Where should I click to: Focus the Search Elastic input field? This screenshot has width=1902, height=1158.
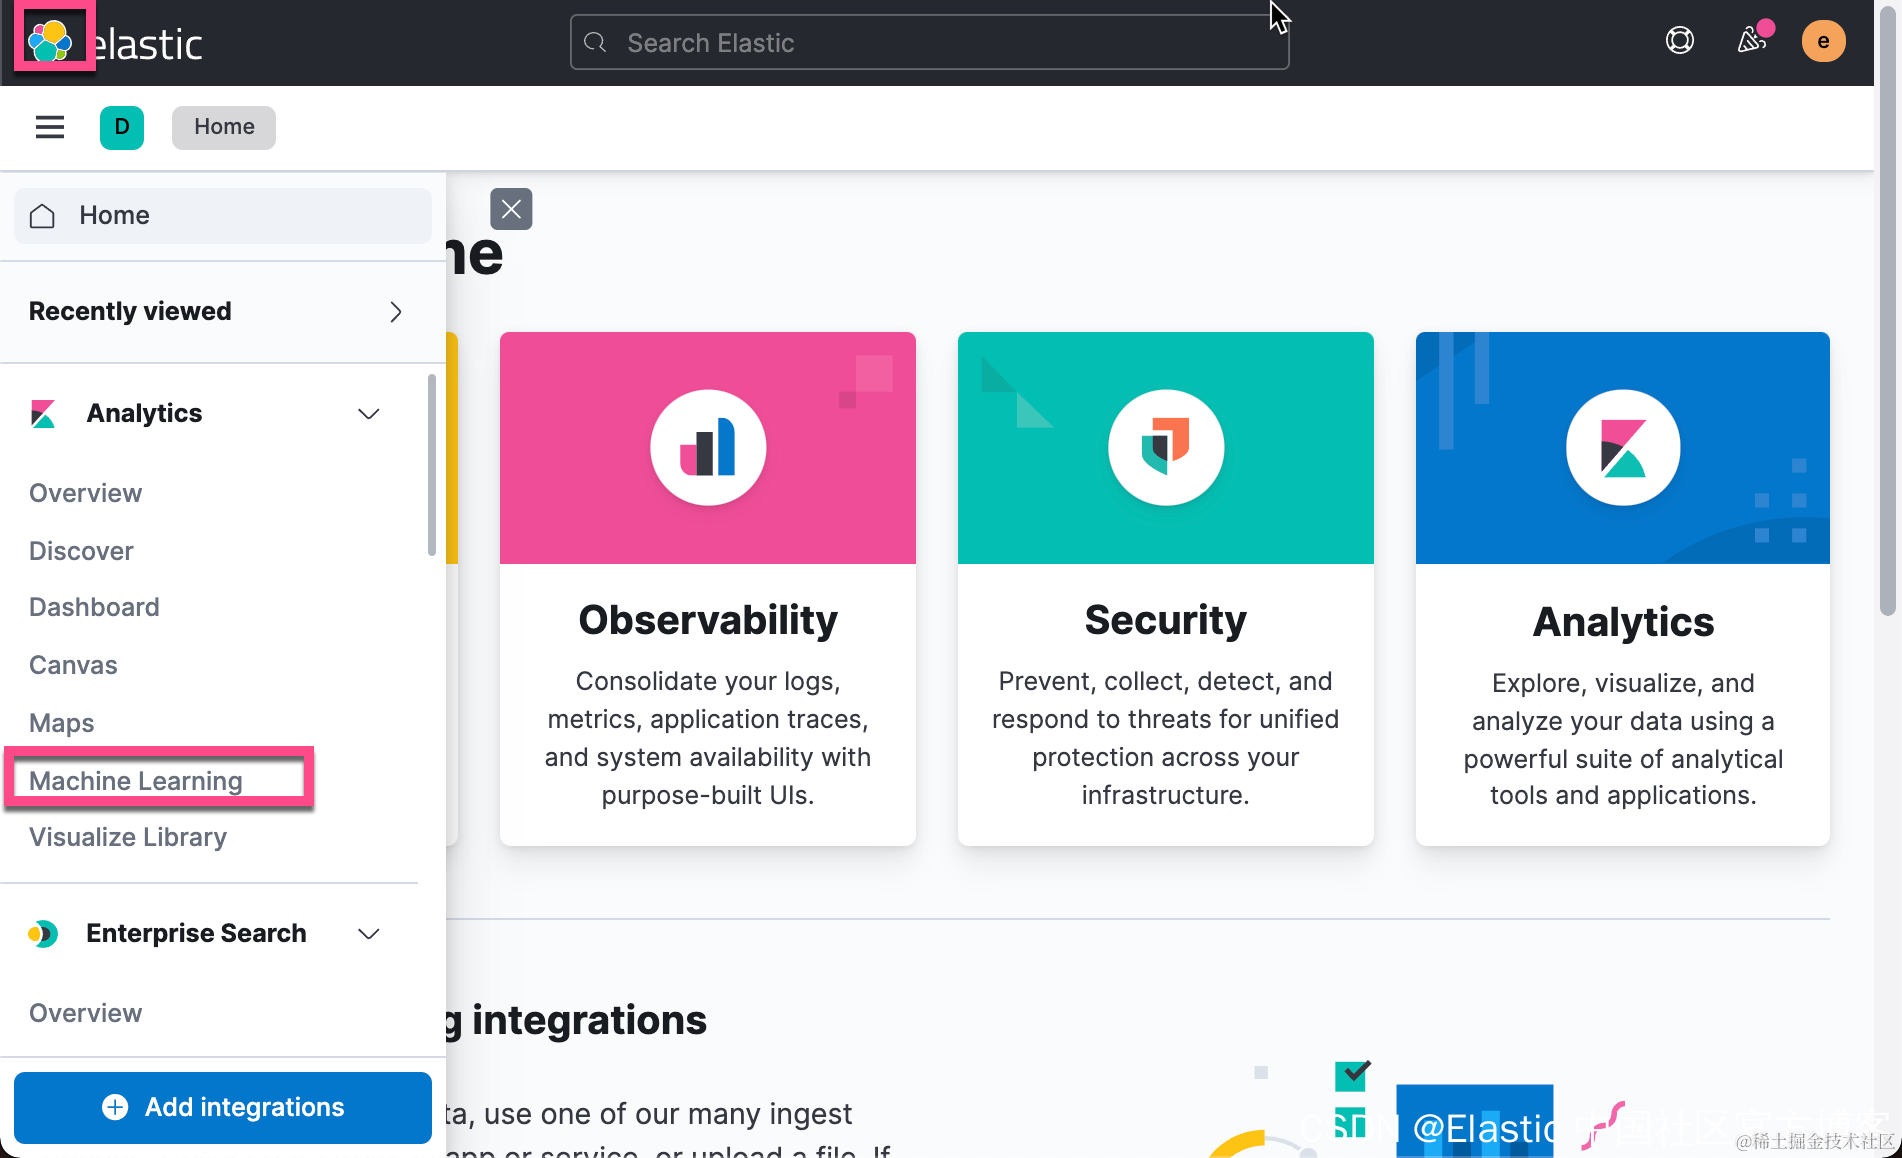coord(929,42)
